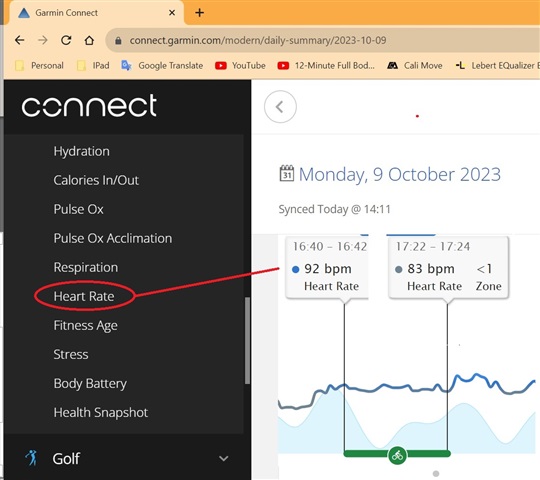The width and height of the screenshot is (540, 480).
Task: Click the padlock site info icon
Action: pos(118,41)
